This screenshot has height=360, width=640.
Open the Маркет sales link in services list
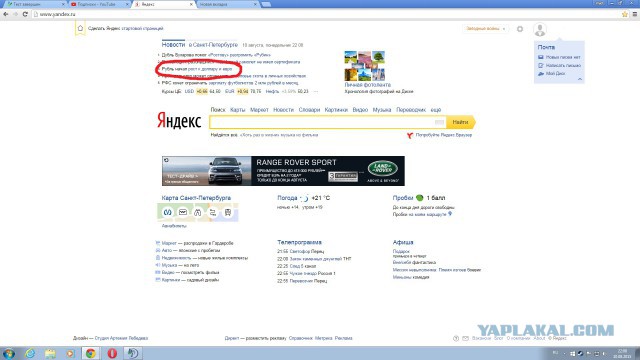(169, 243)
